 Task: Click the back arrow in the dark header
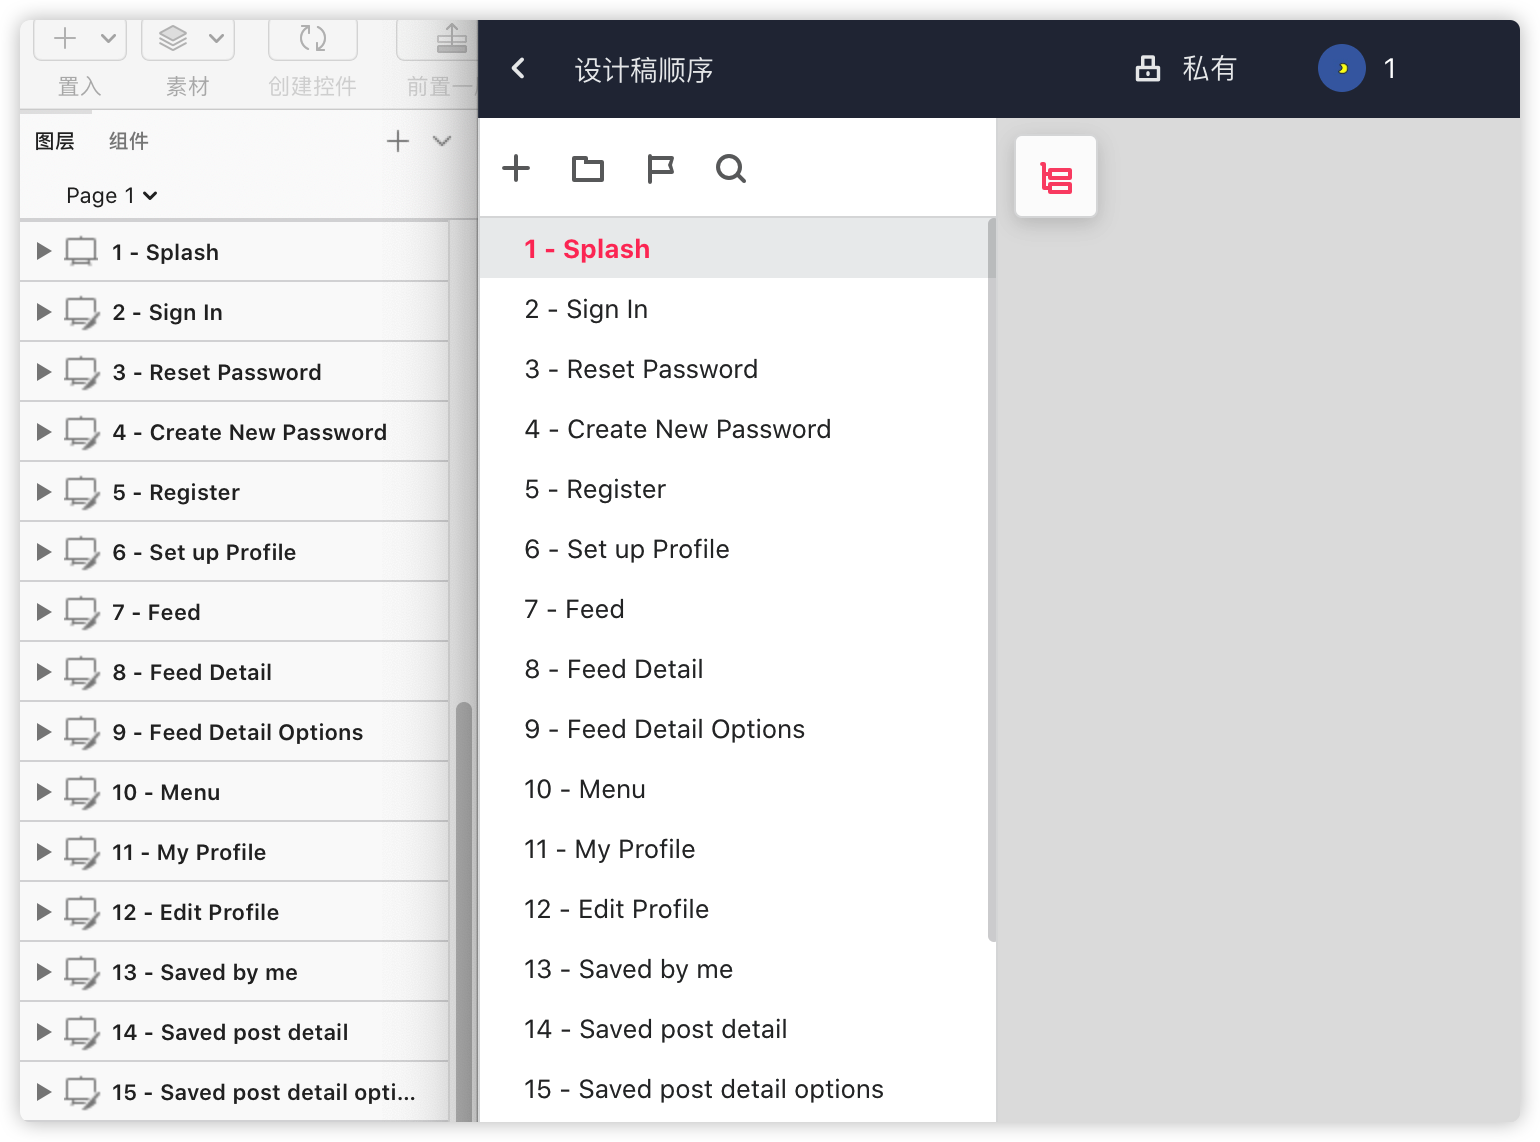click(x=518, y=68)
